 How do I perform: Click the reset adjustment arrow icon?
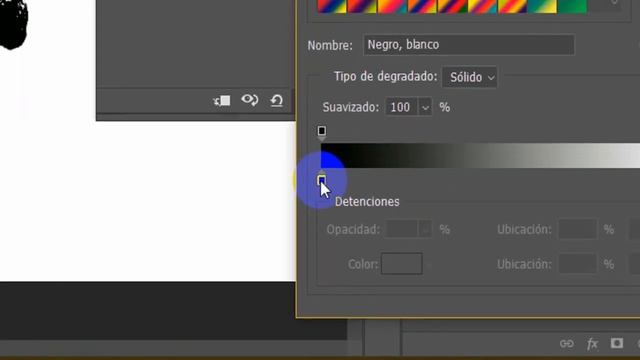click(x=277, y=100)
